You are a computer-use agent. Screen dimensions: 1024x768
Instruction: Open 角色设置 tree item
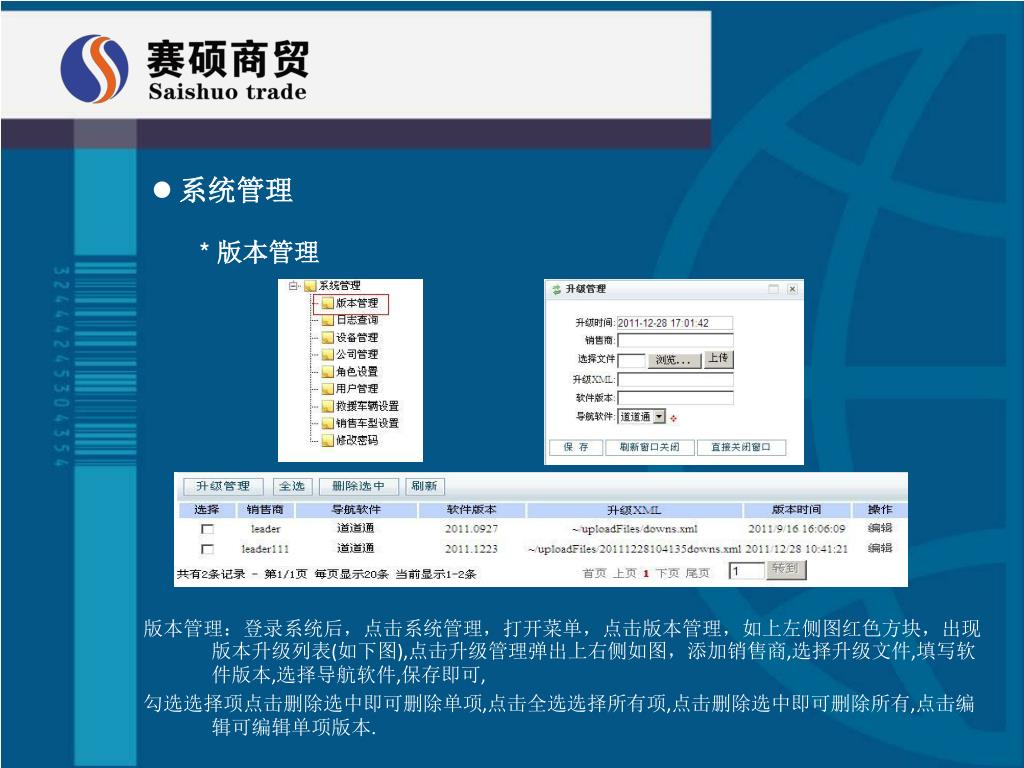coord(357,372)
